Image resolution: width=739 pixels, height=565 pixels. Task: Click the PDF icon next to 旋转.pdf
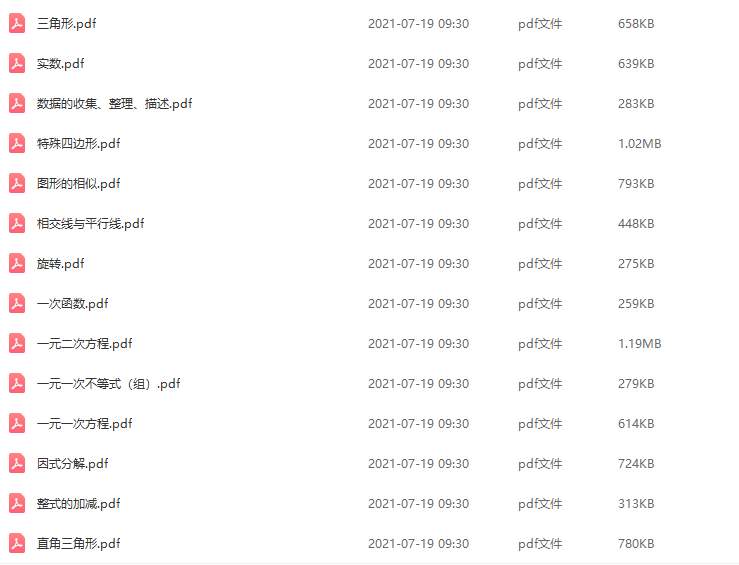click(x=17, y=263)
